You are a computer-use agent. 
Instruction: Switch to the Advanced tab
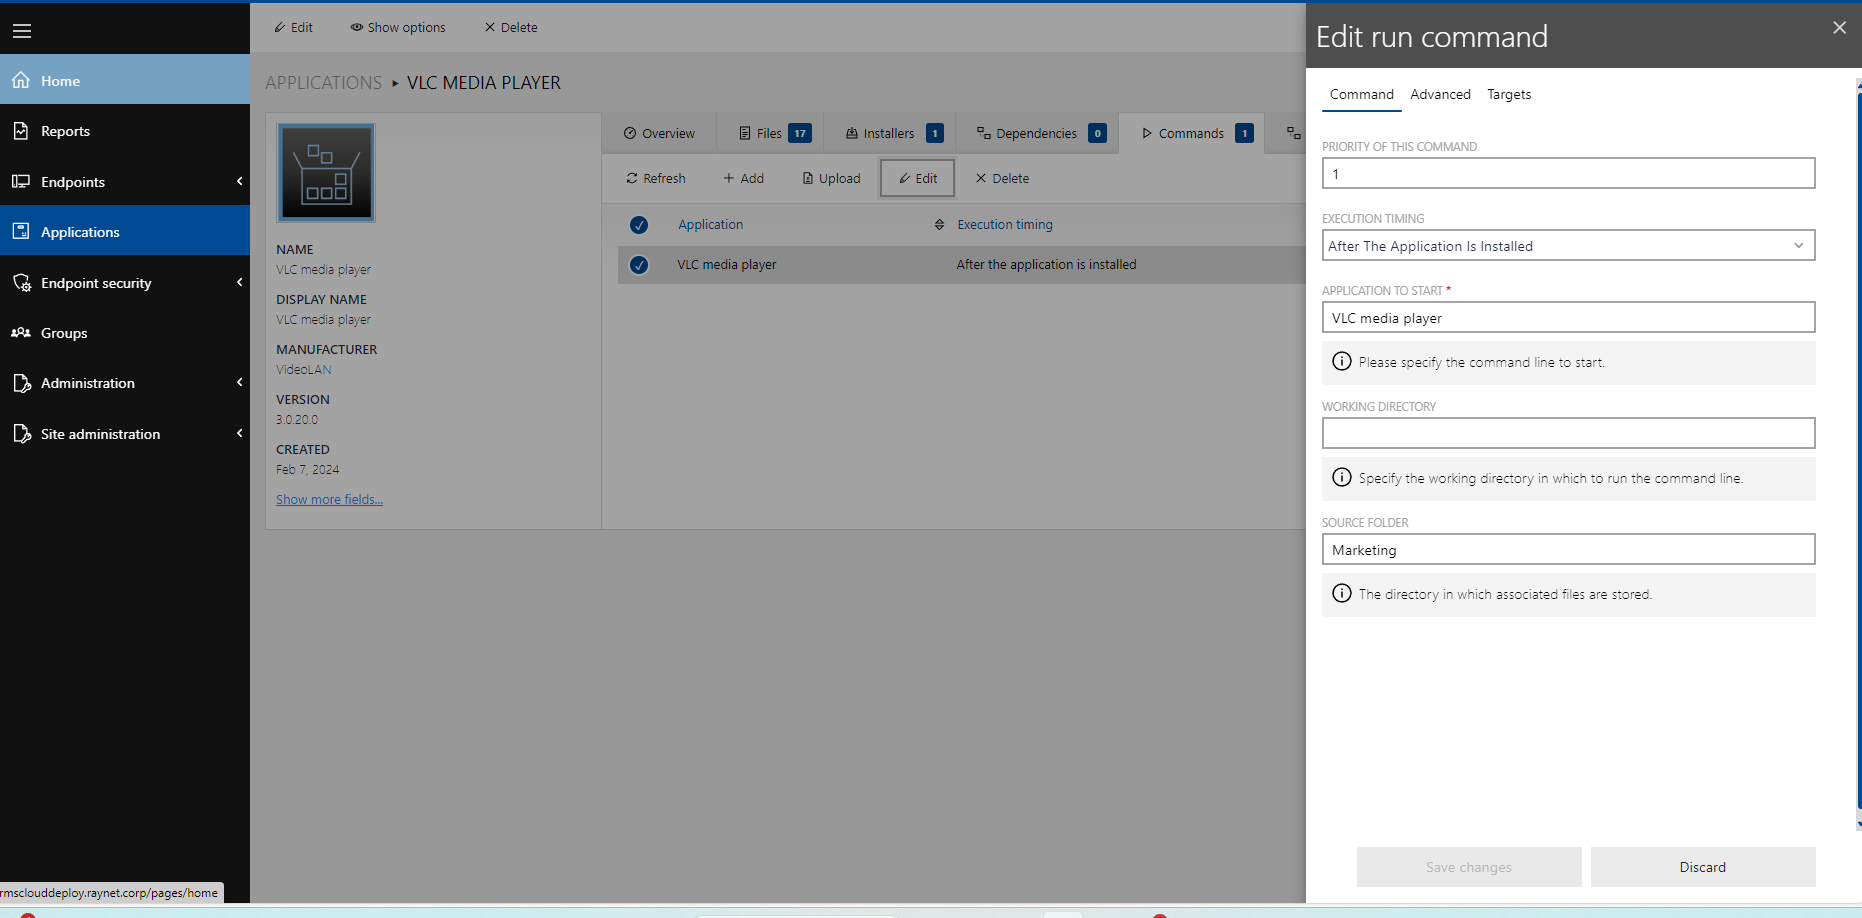click(1440, 94)
